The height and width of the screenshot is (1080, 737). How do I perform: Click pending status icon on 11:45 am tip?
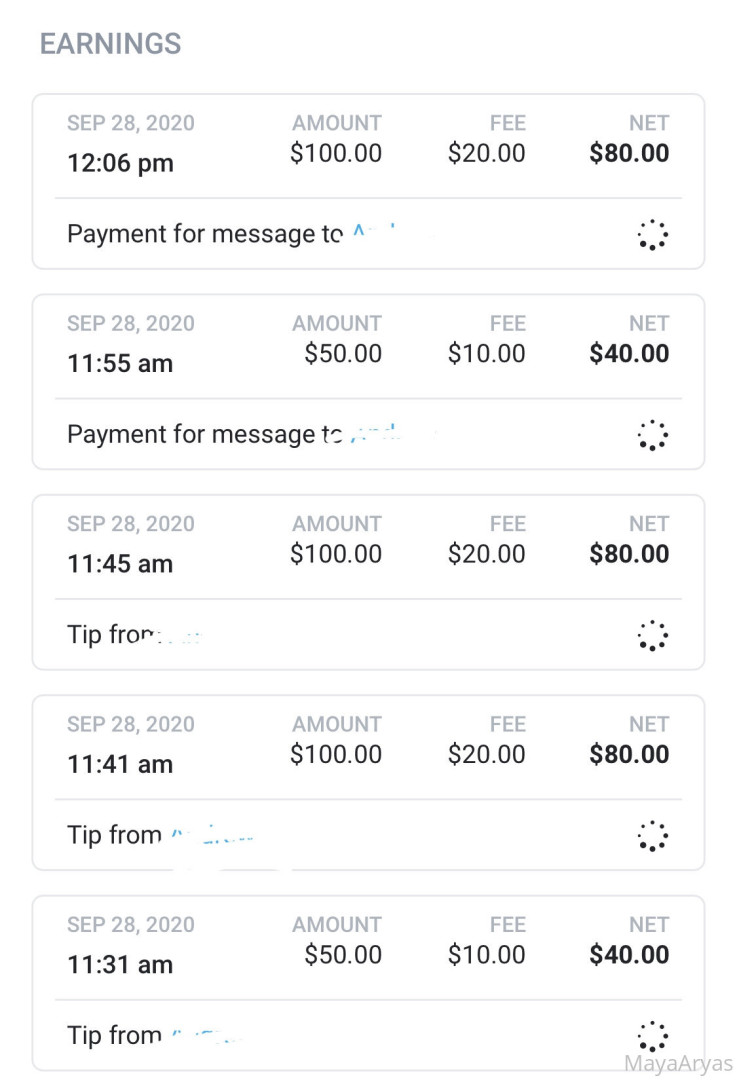point(652,635)
